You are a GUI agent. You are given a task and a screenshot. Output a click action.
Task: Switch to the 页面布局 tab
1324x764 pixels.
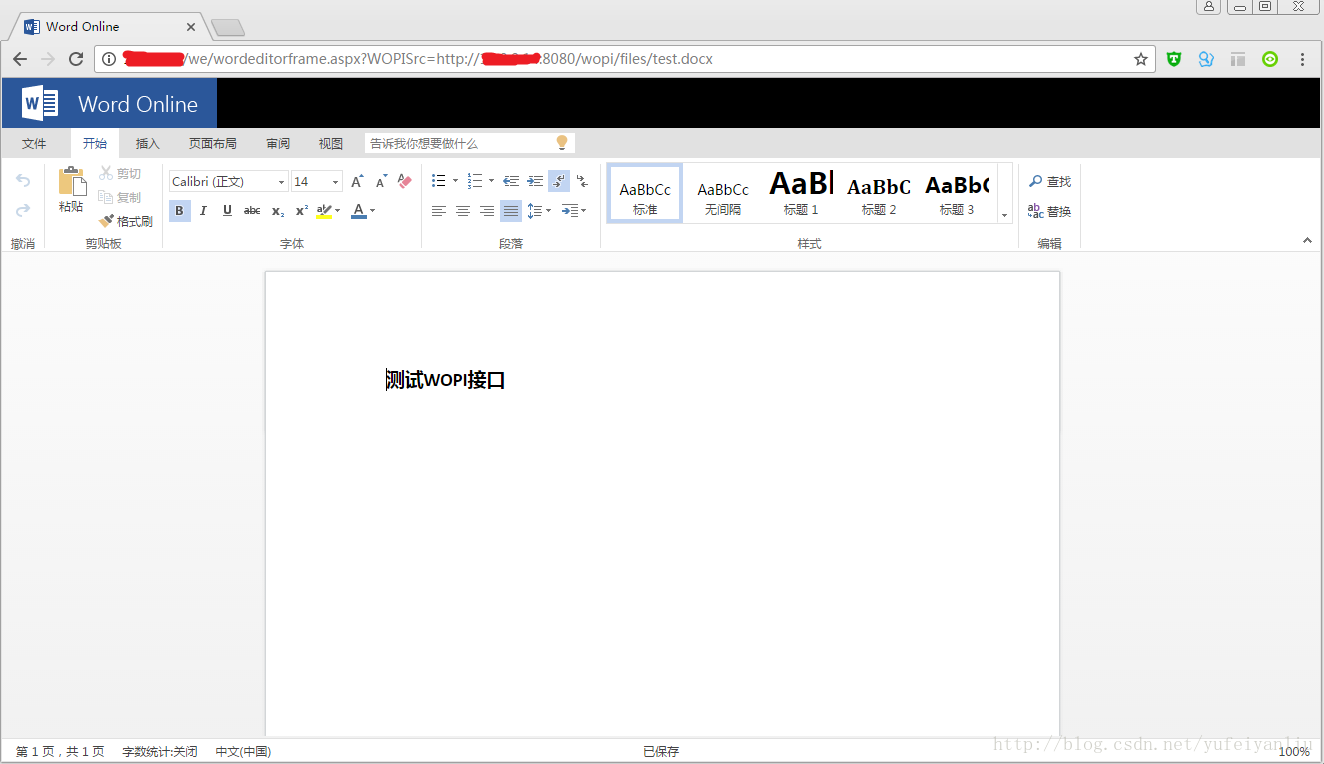(213, 144)
